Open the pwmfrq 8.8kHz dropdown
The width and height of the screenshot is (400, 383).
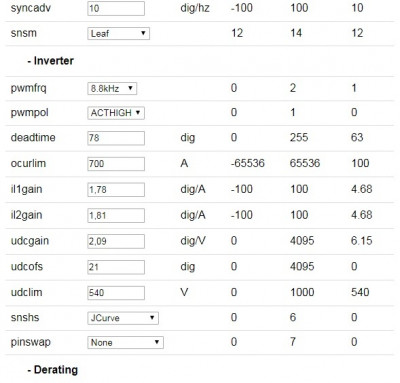[x=112, y=88]
